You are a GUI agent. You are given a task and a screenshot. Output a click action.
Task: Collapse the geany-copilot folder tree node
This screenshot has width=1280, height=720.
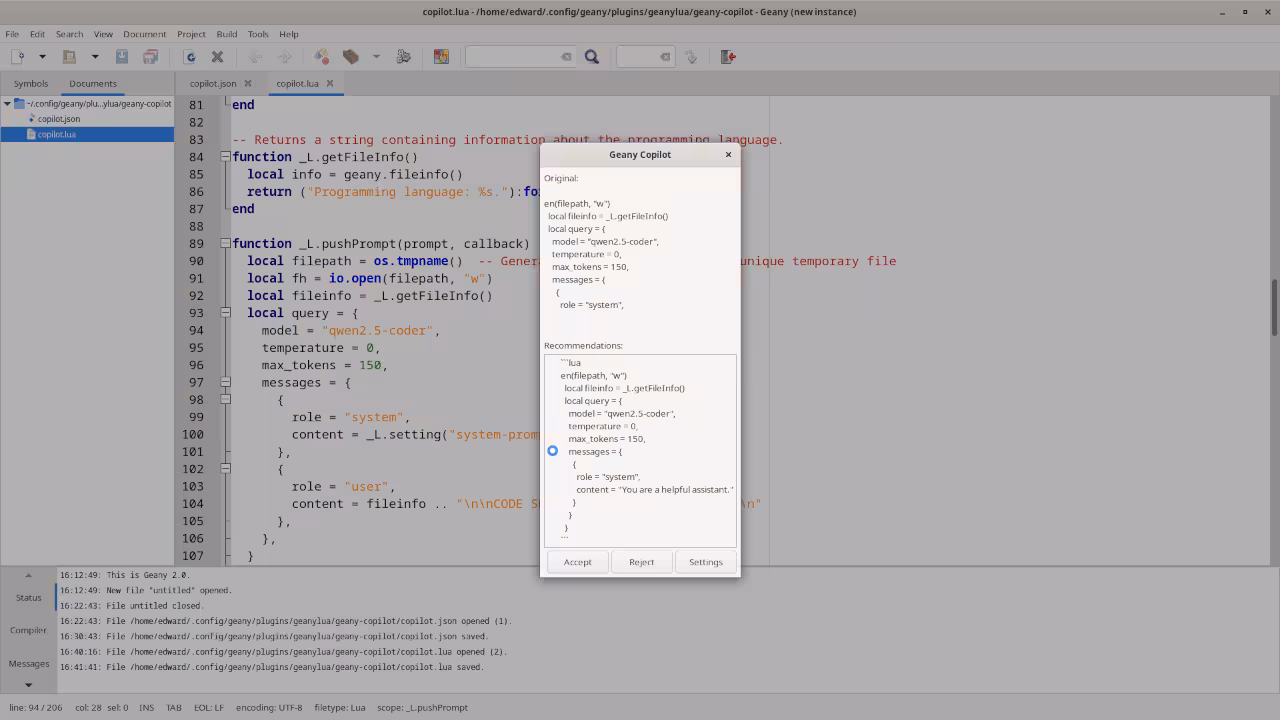[7, 104]
